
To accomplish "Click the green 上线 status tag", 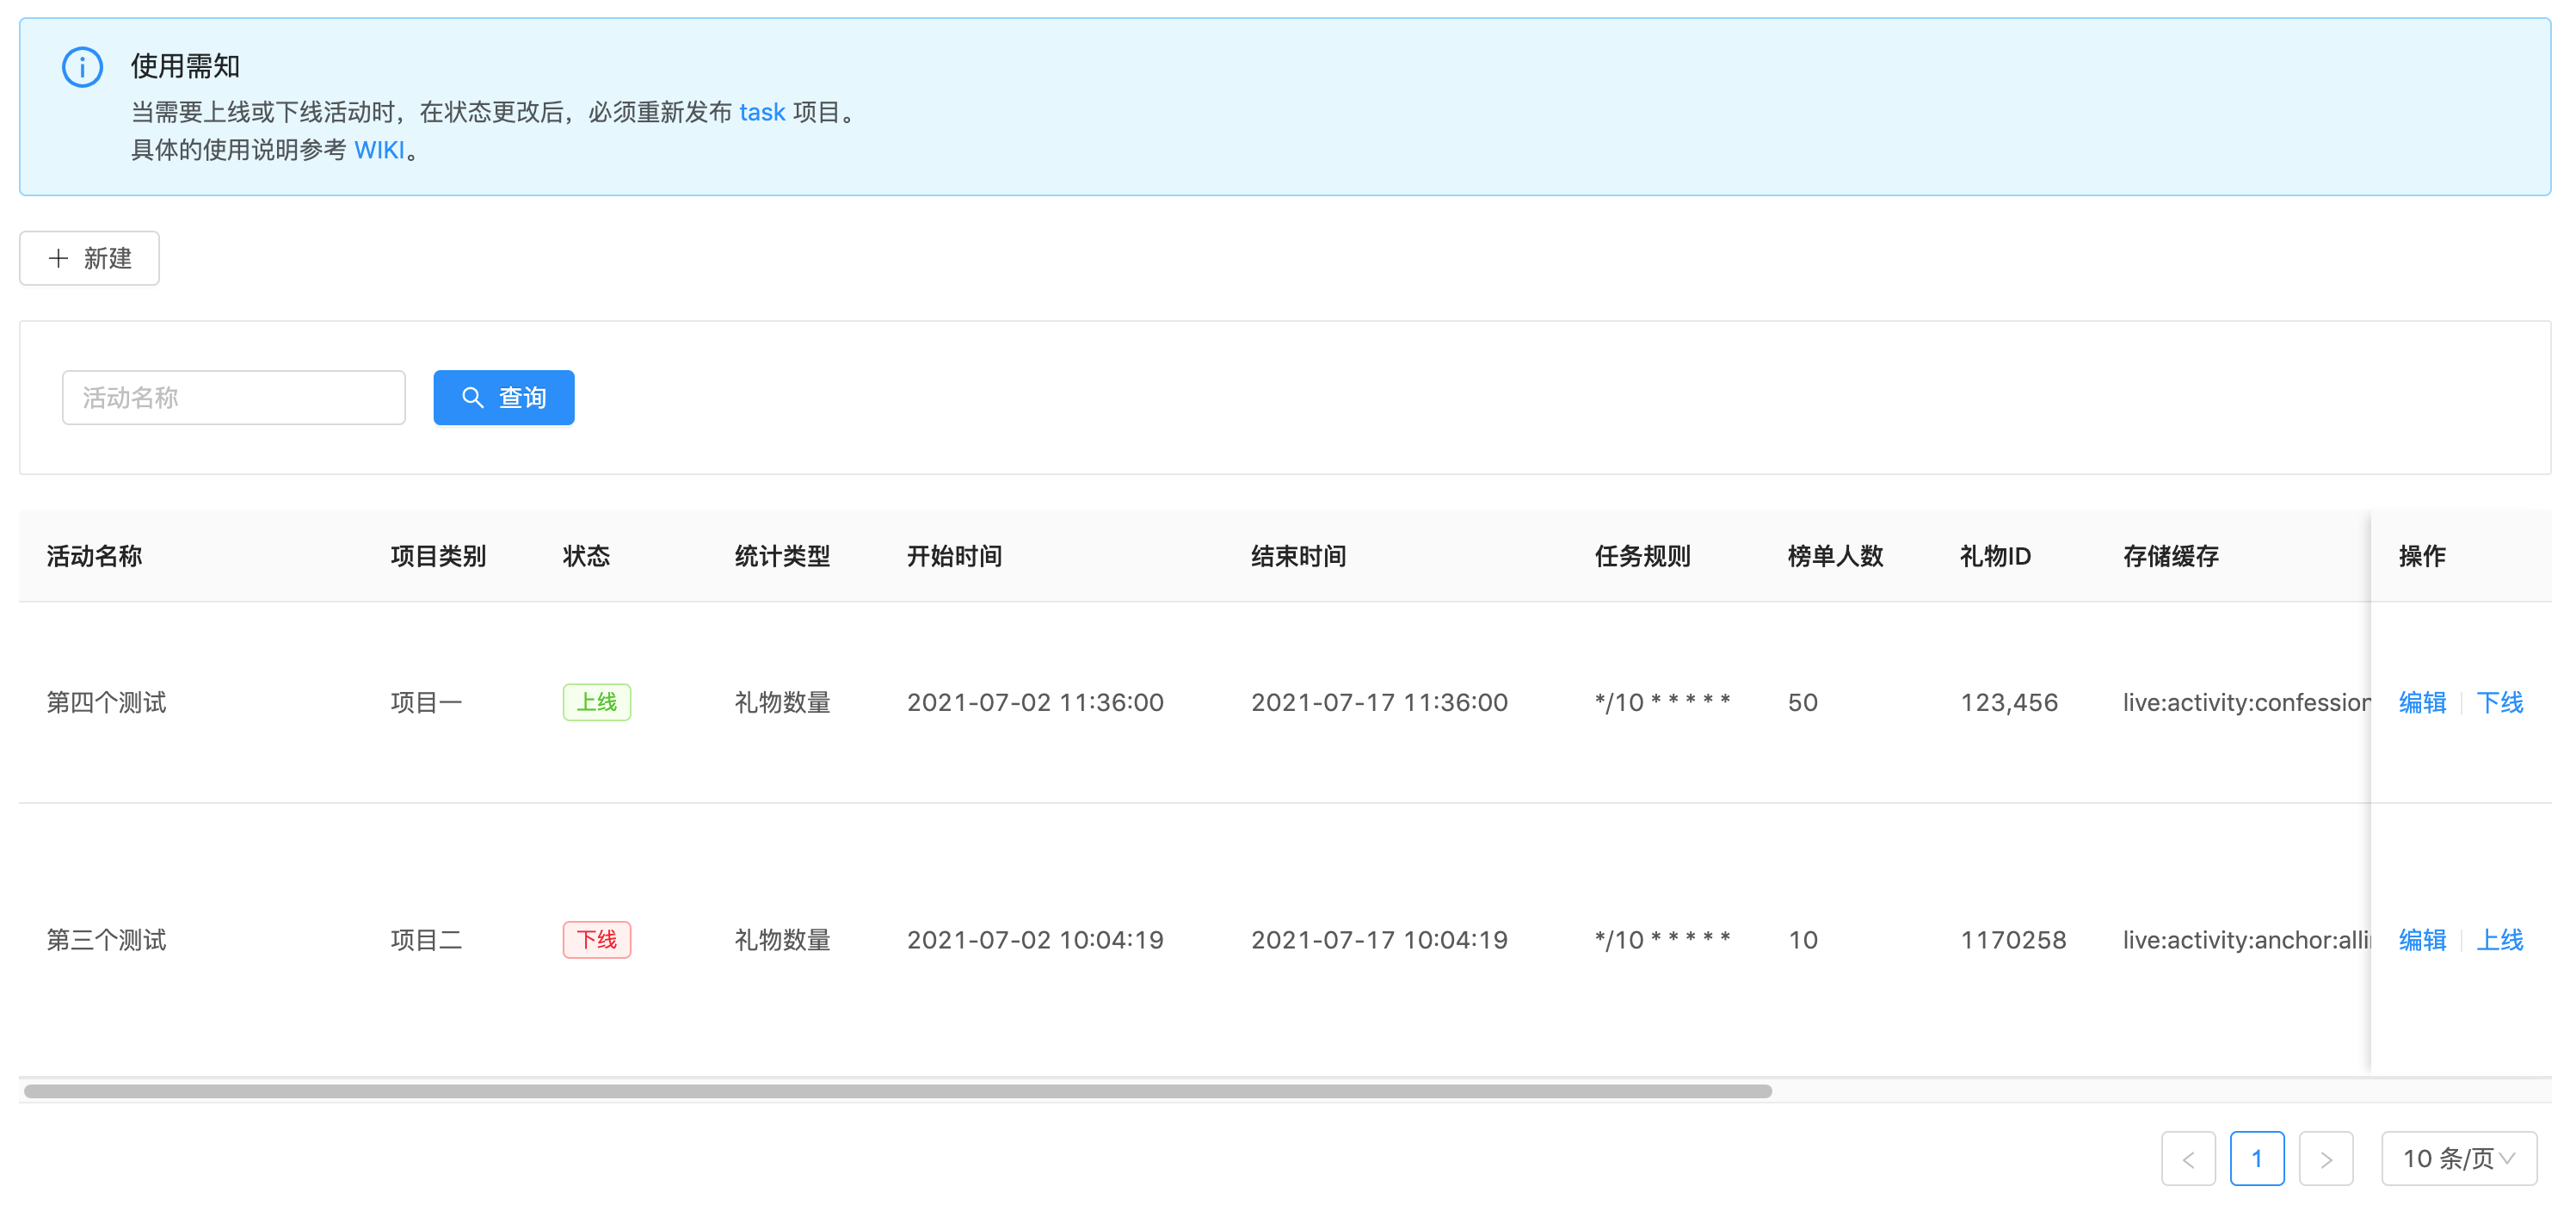I will pyautogui.click(x=597, y=703).
